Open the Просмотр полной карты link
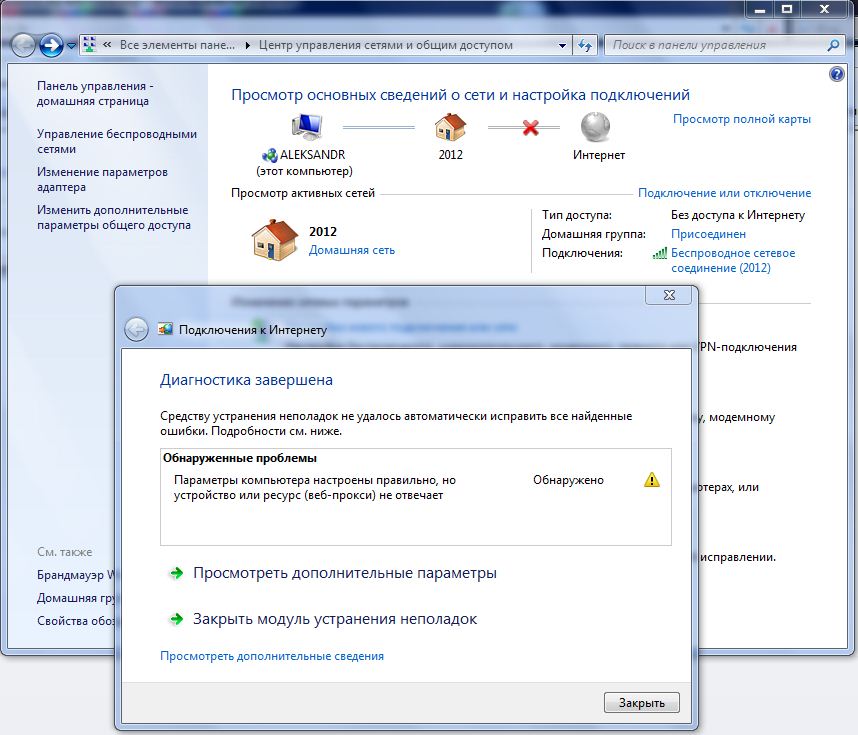Image resolution: width=858 pixels, height=735 pixels. [x=741, y=119]
